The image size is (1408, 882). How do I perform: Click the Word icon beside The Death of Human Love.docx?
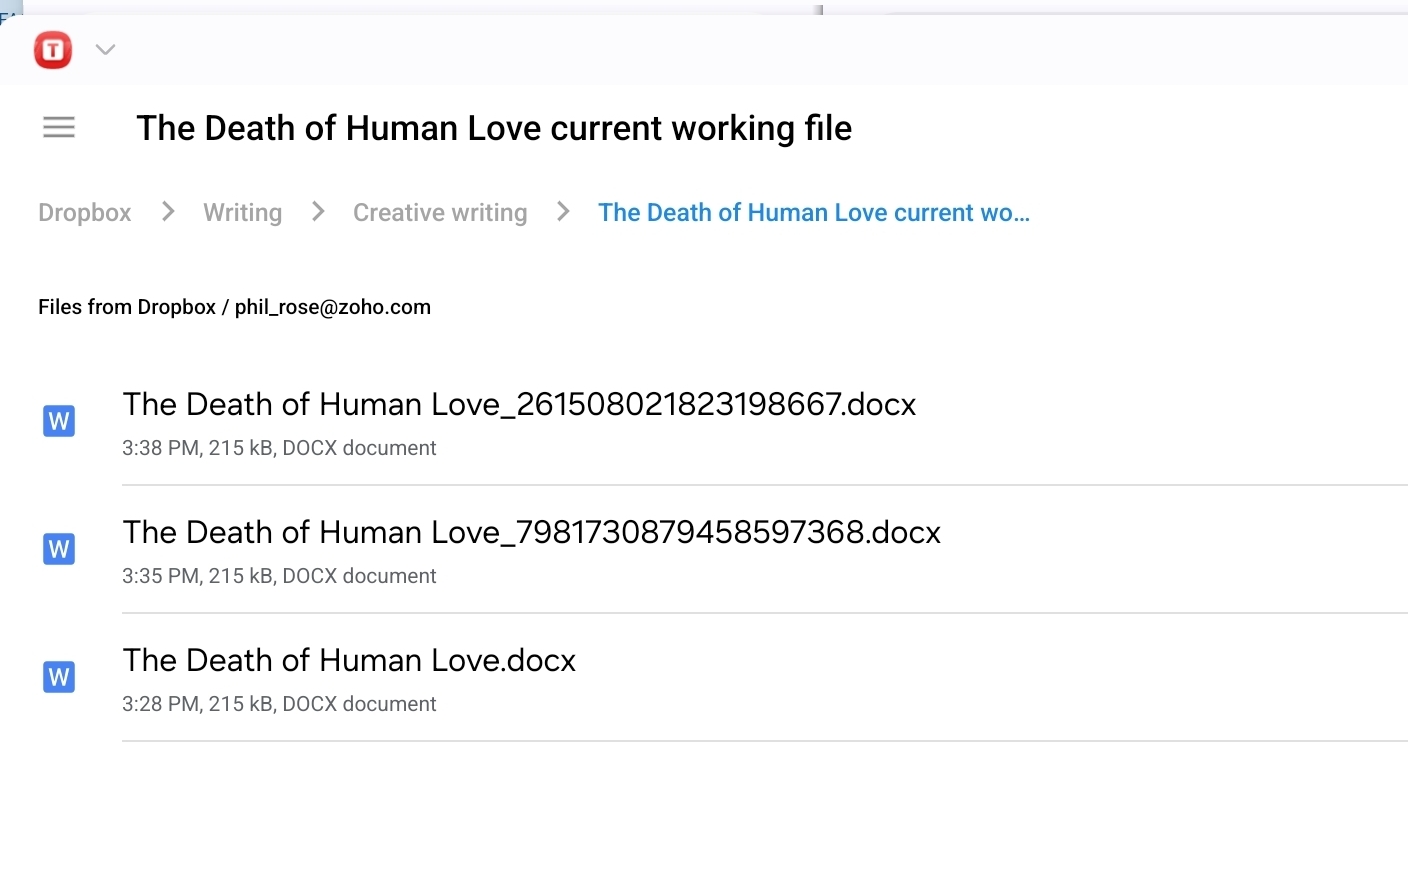(x=59, y=677)
